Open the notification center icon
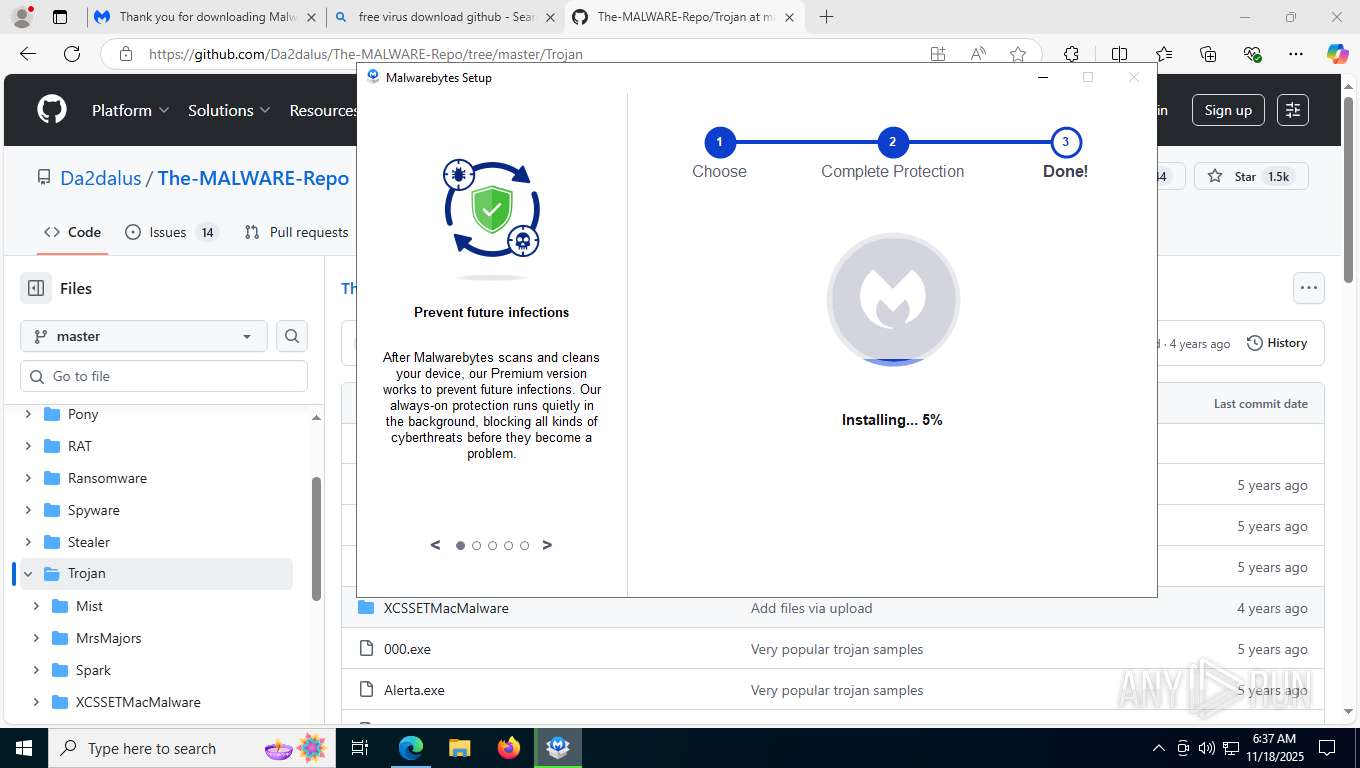Image resolution: width=1360 pixels, height=768 pixels. tap(1328, 748)
